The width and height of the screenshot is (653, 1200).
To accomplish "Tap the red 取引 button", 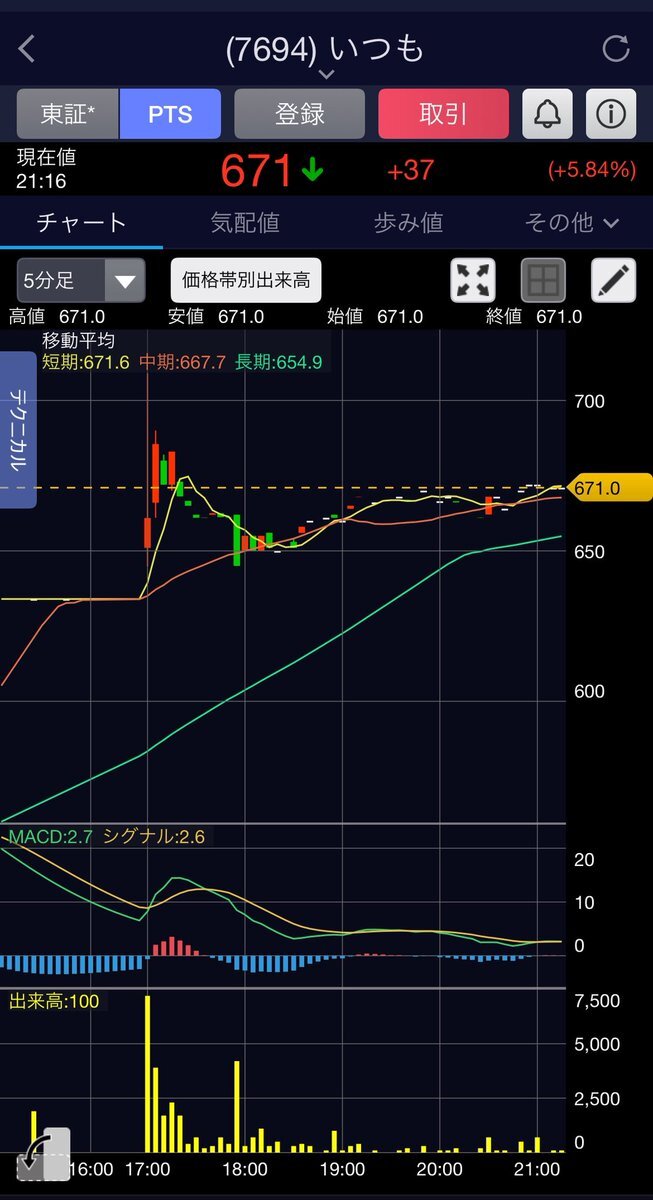I will pyautogui.click(x=443, y=113).
